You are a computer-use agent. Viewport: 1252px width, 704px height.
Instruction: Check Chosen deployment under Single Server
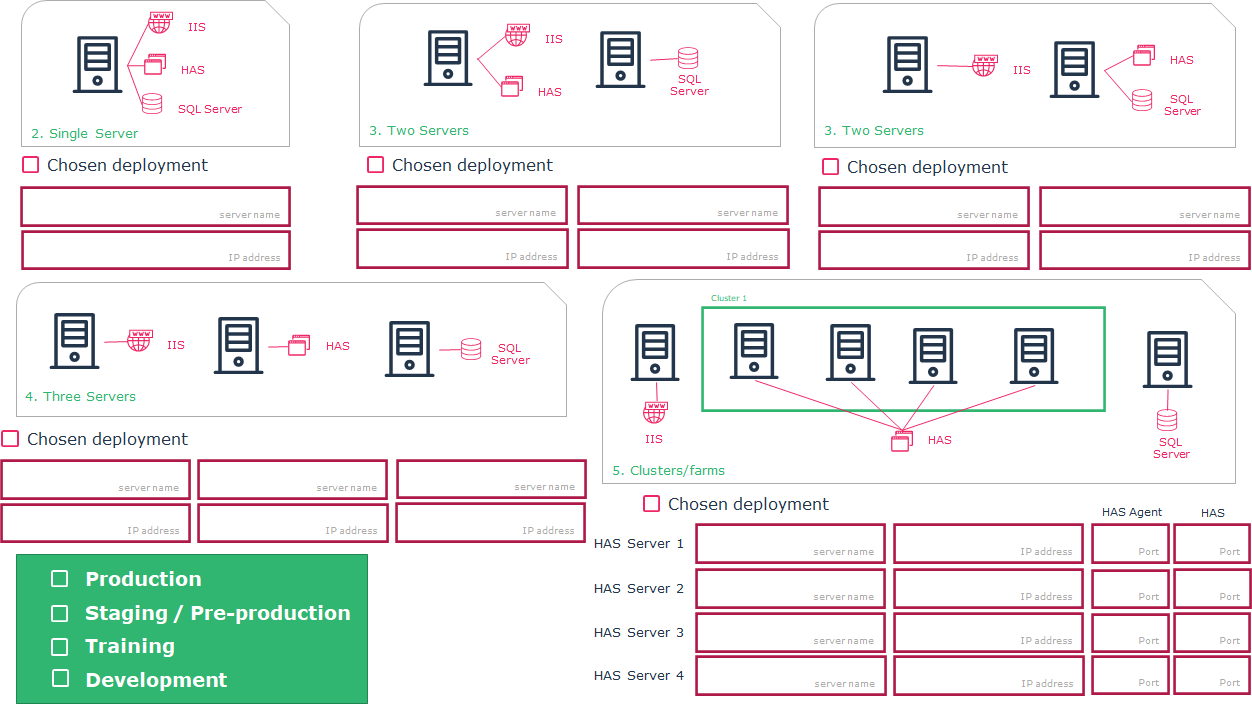pos(31,165)
